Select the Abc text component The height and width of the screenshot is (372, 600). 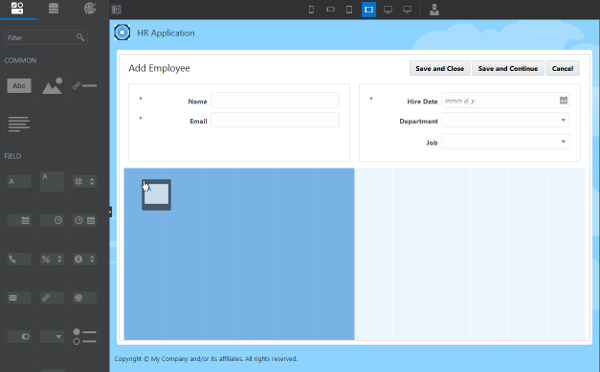click(x=19, y=86)
